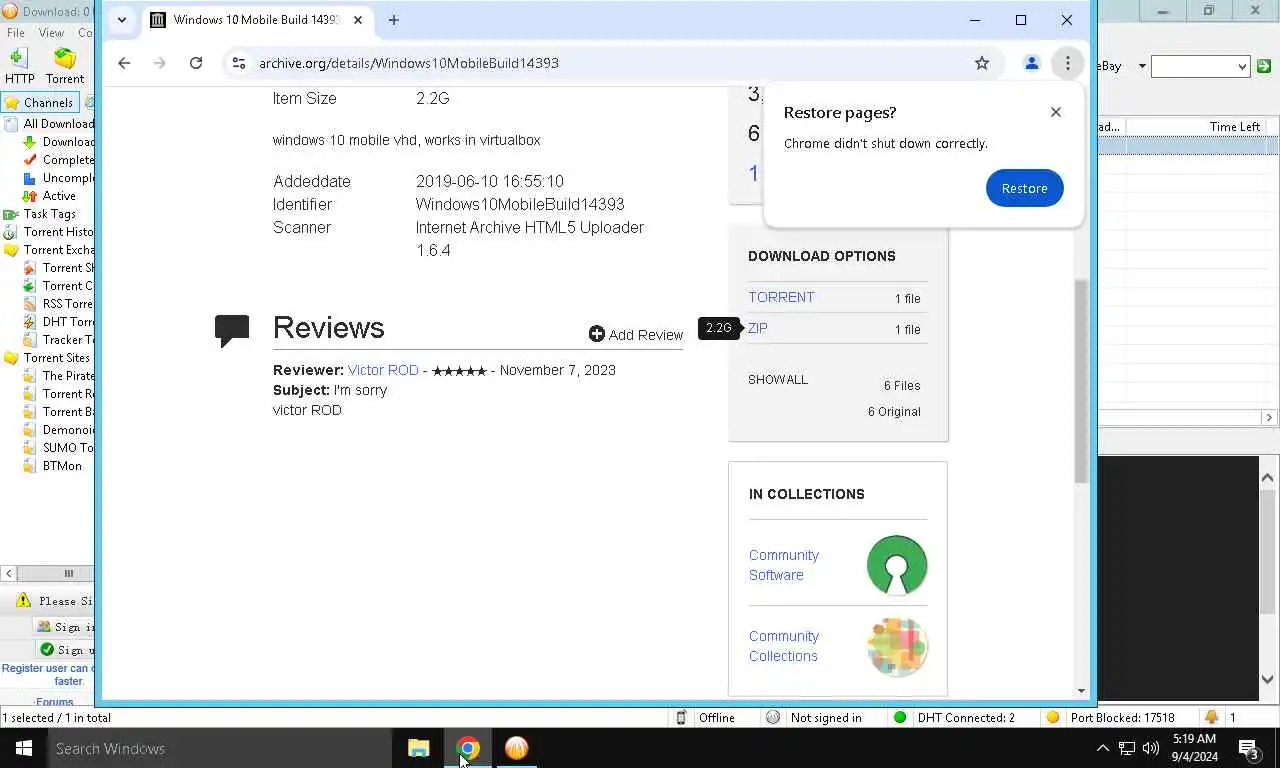Select the Windows 10 Mobile Build 14393 tab
Viewport: 1280px width, 768px height.
(257, 20)
